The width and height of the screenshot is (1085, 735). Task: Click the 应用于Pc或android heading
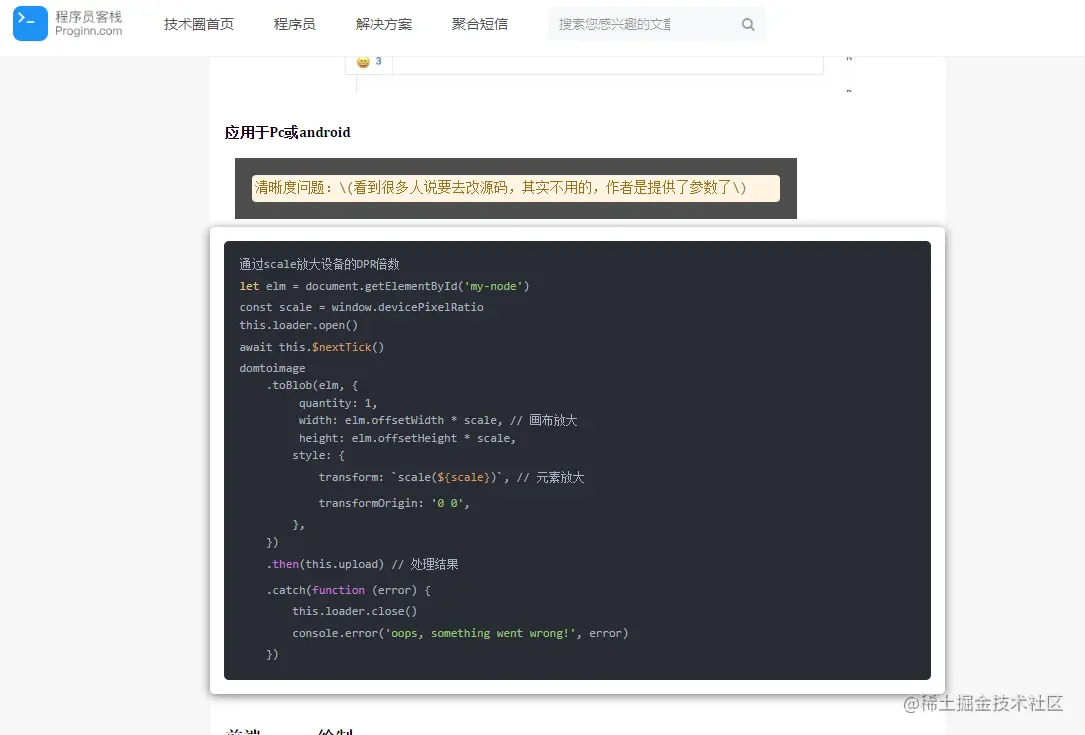click(287, 132)
